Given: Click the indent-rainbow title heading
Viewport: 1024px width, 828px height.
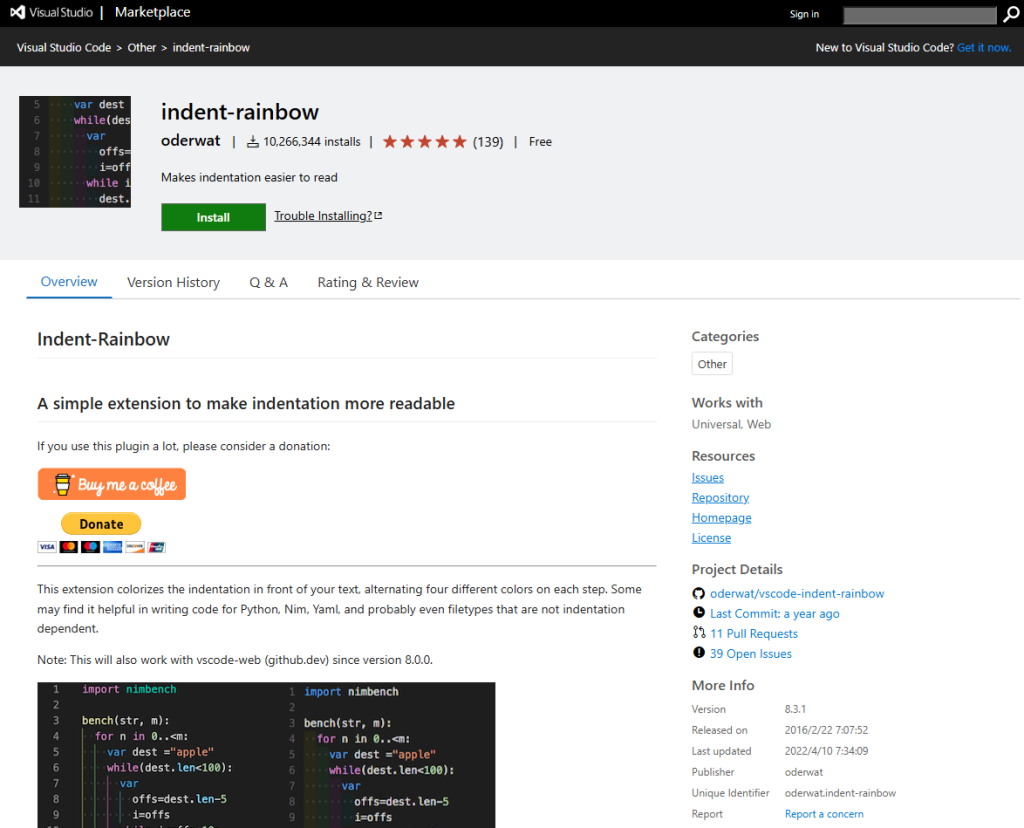Looking at the screenshot, I should point(240,112).
